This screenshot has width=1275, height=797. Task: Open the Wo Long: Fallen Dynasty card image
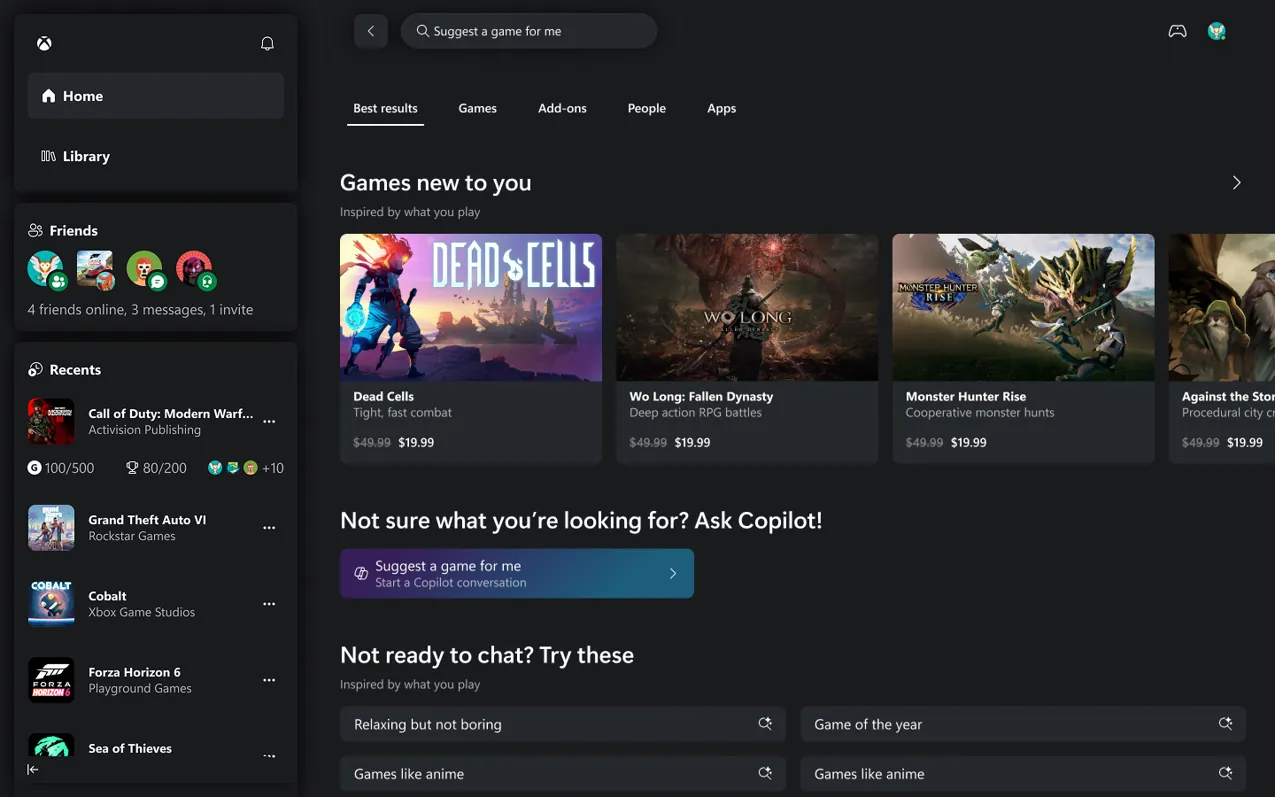click(x=747, y=307)
